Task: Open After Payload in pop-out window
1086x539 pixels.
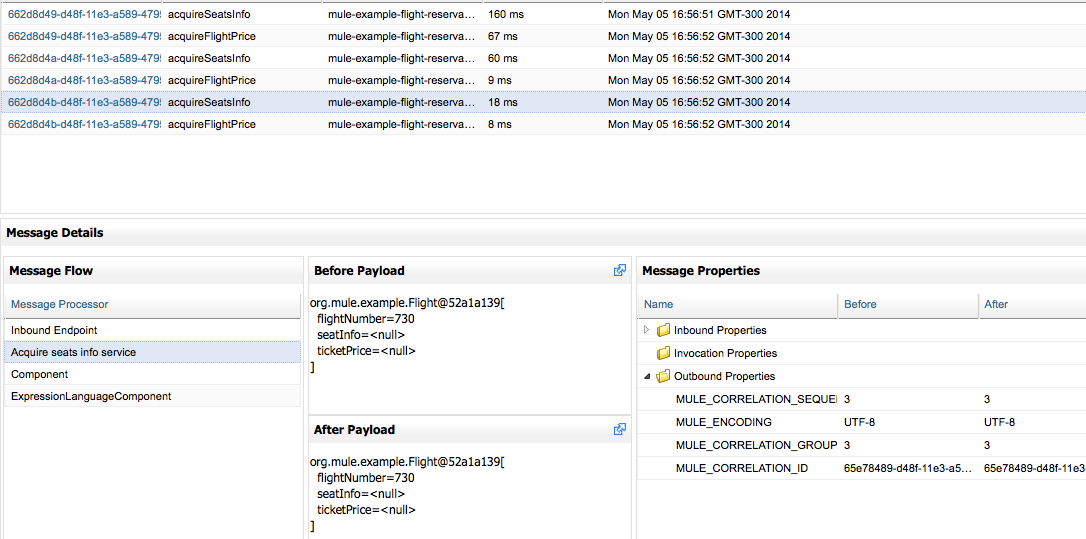Action: [x=620, y=429]
